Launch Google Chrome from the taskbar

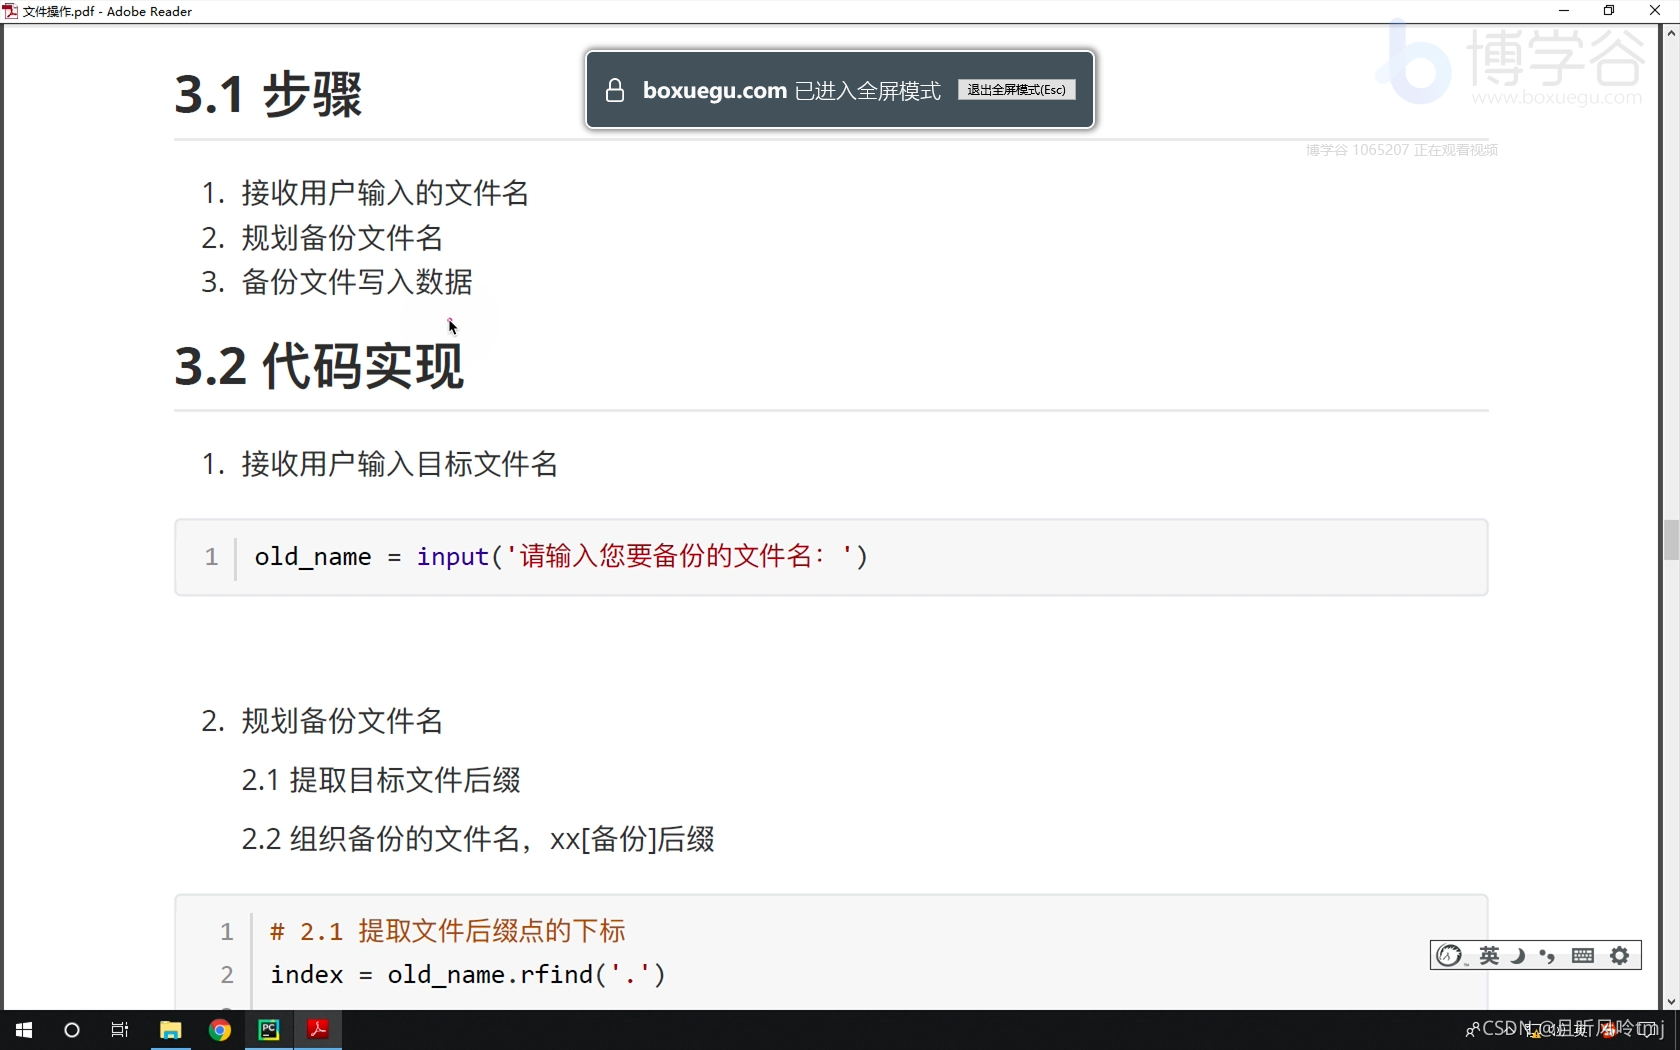(220, 1030)
